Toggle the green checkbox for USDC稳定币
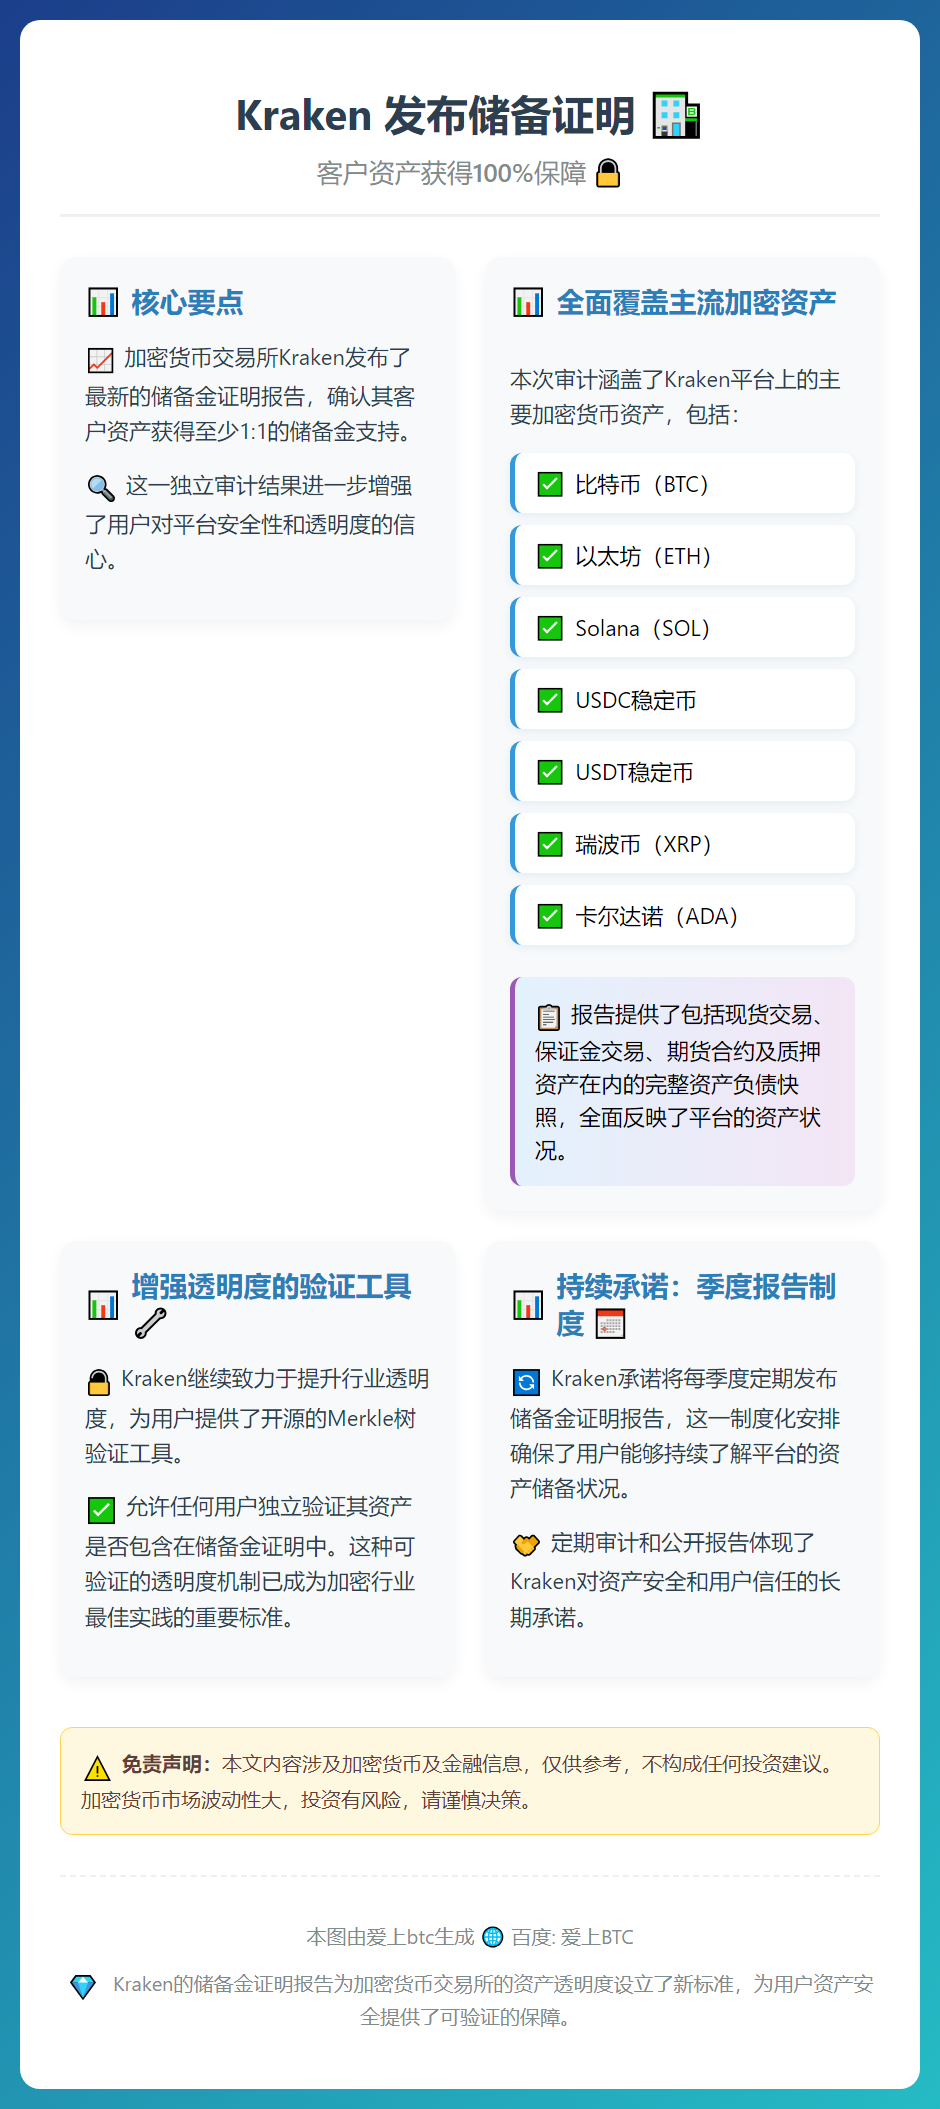The width and height of the screenshot is (940, 2109). (550, 700)
